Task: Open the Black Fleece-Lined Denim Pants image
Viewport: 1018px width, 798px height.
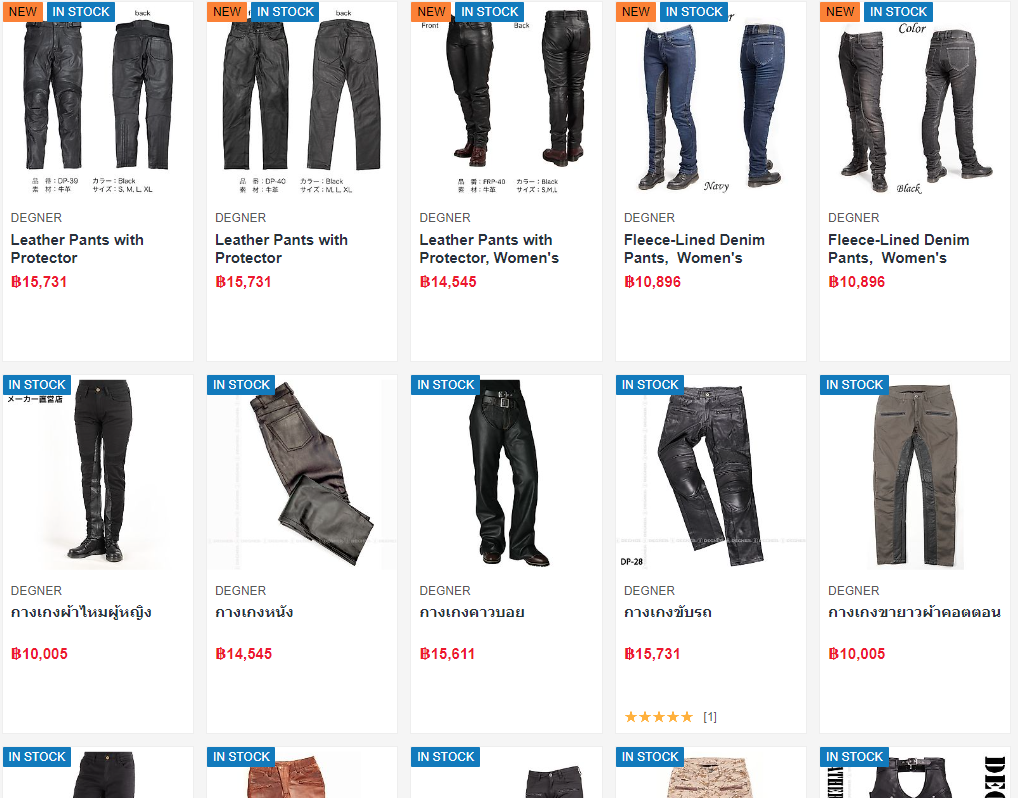Action: [x=915, y=99]
